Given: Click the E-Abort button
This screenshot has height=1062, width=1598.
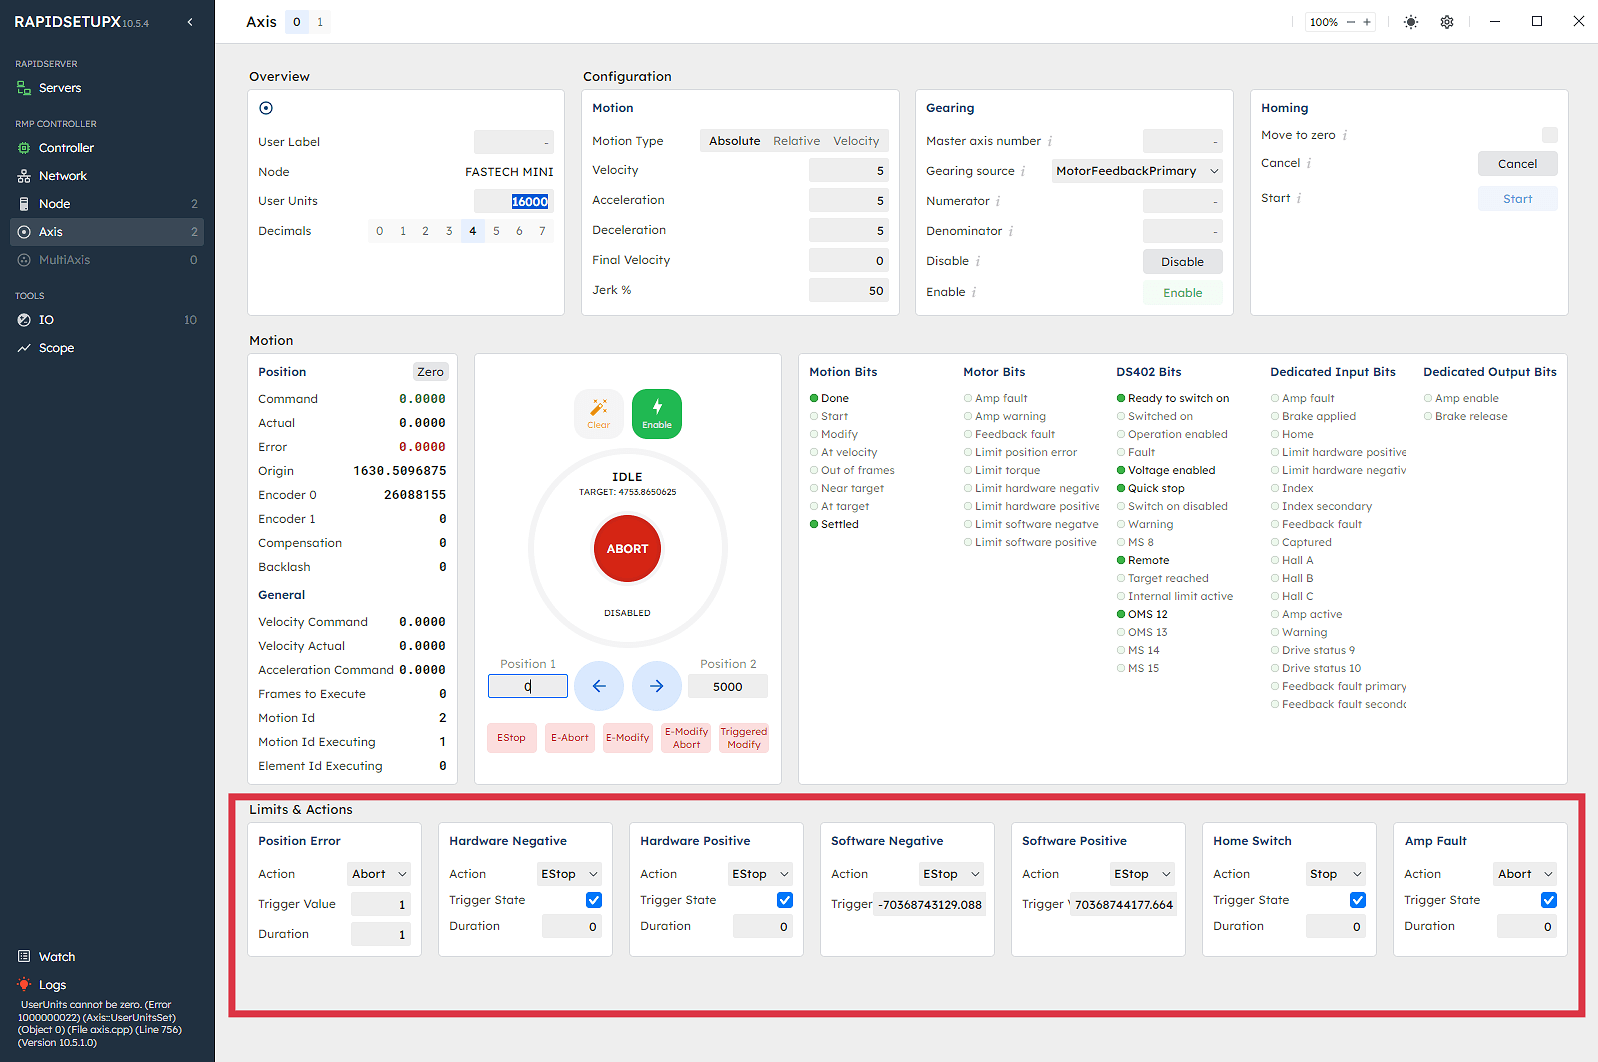Looking at the screenshot, I should pos(570,738).
